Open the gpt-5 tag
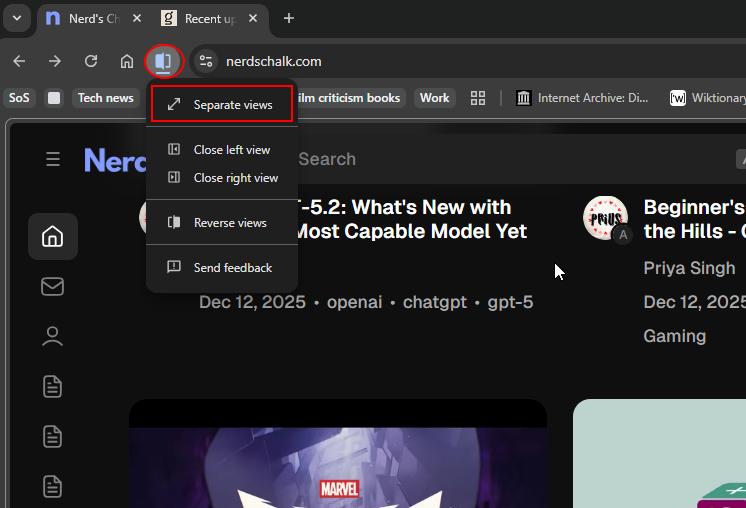 tap(510, 302)
